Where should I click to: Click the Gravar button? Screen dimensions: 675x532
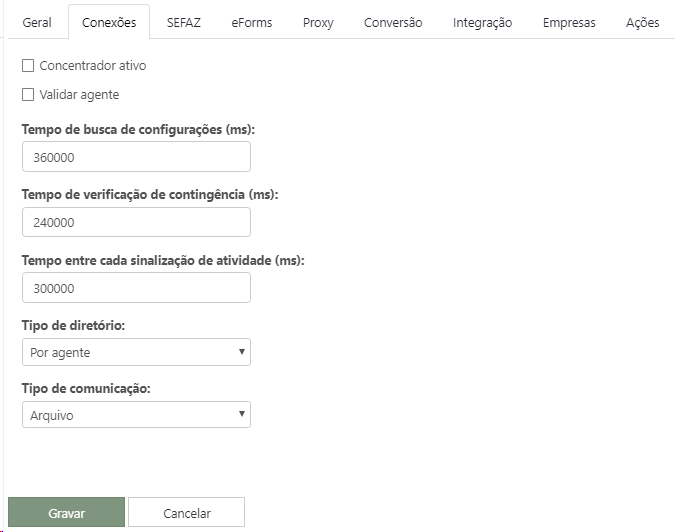tap(66, 513)
